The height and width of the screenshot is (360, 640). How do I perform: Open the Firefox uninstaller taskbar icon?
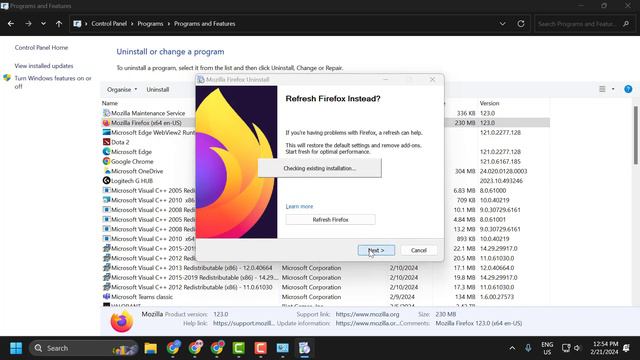304,348
